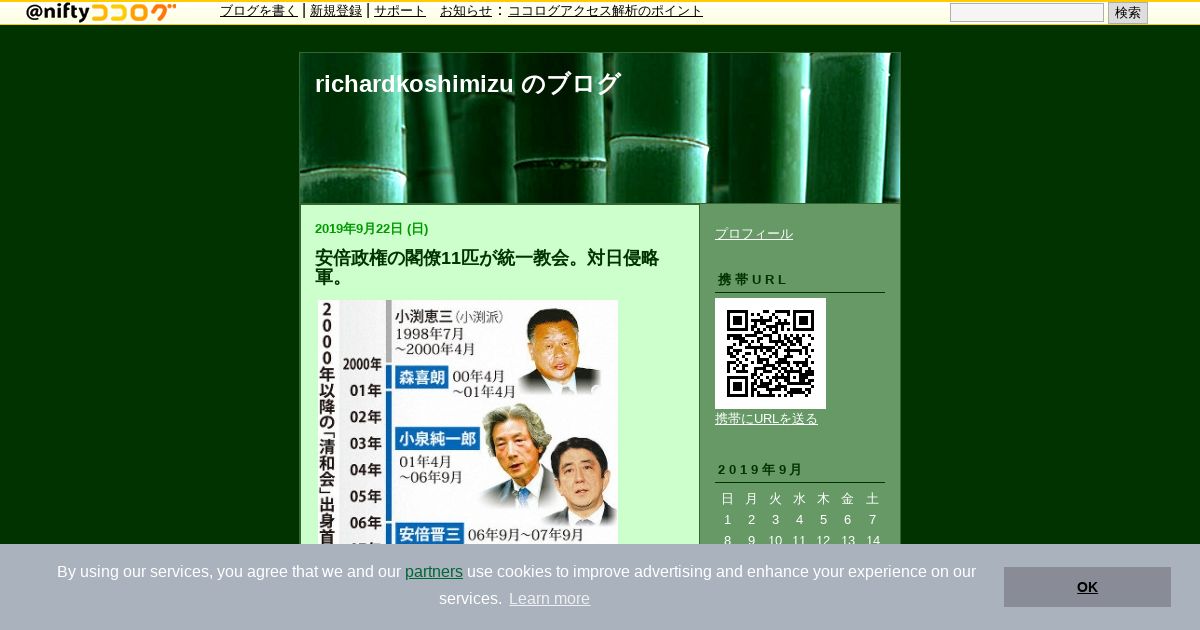Click the 携帯URL sidebar heading
The height and width of the screenshot is (630, 1200).
coord(753,280)
